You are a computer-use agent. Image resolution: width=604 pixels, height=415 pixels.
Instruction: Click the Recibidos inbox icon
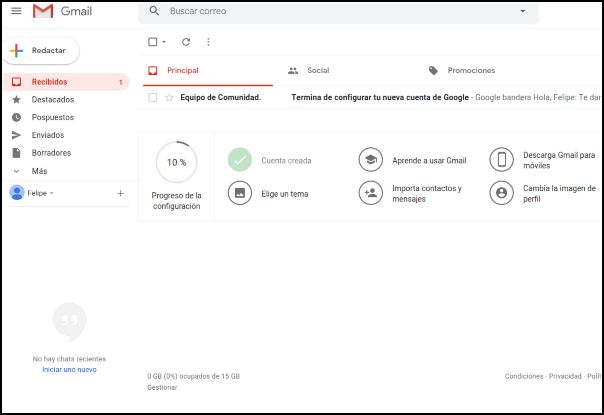tap(16, 82)
